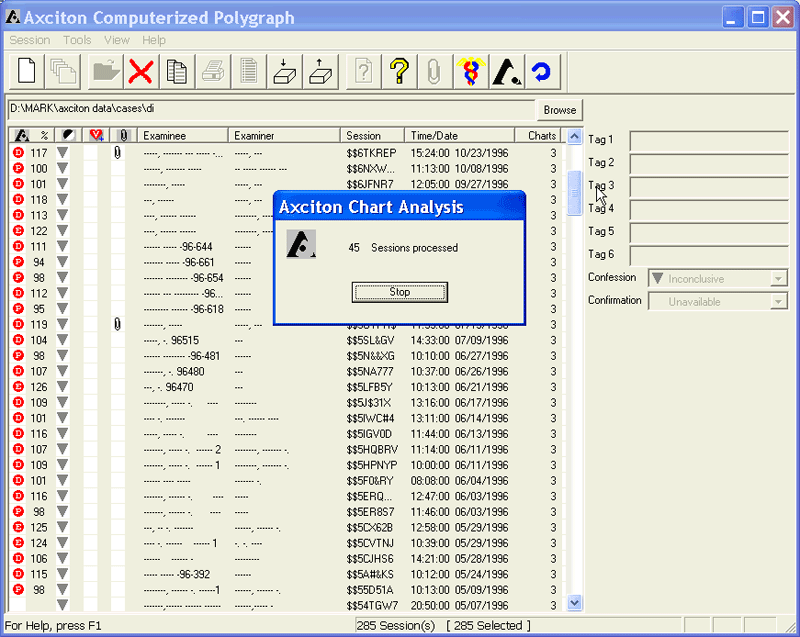
Task: Click the paperclip column header
Action: [x=123, y=135]
